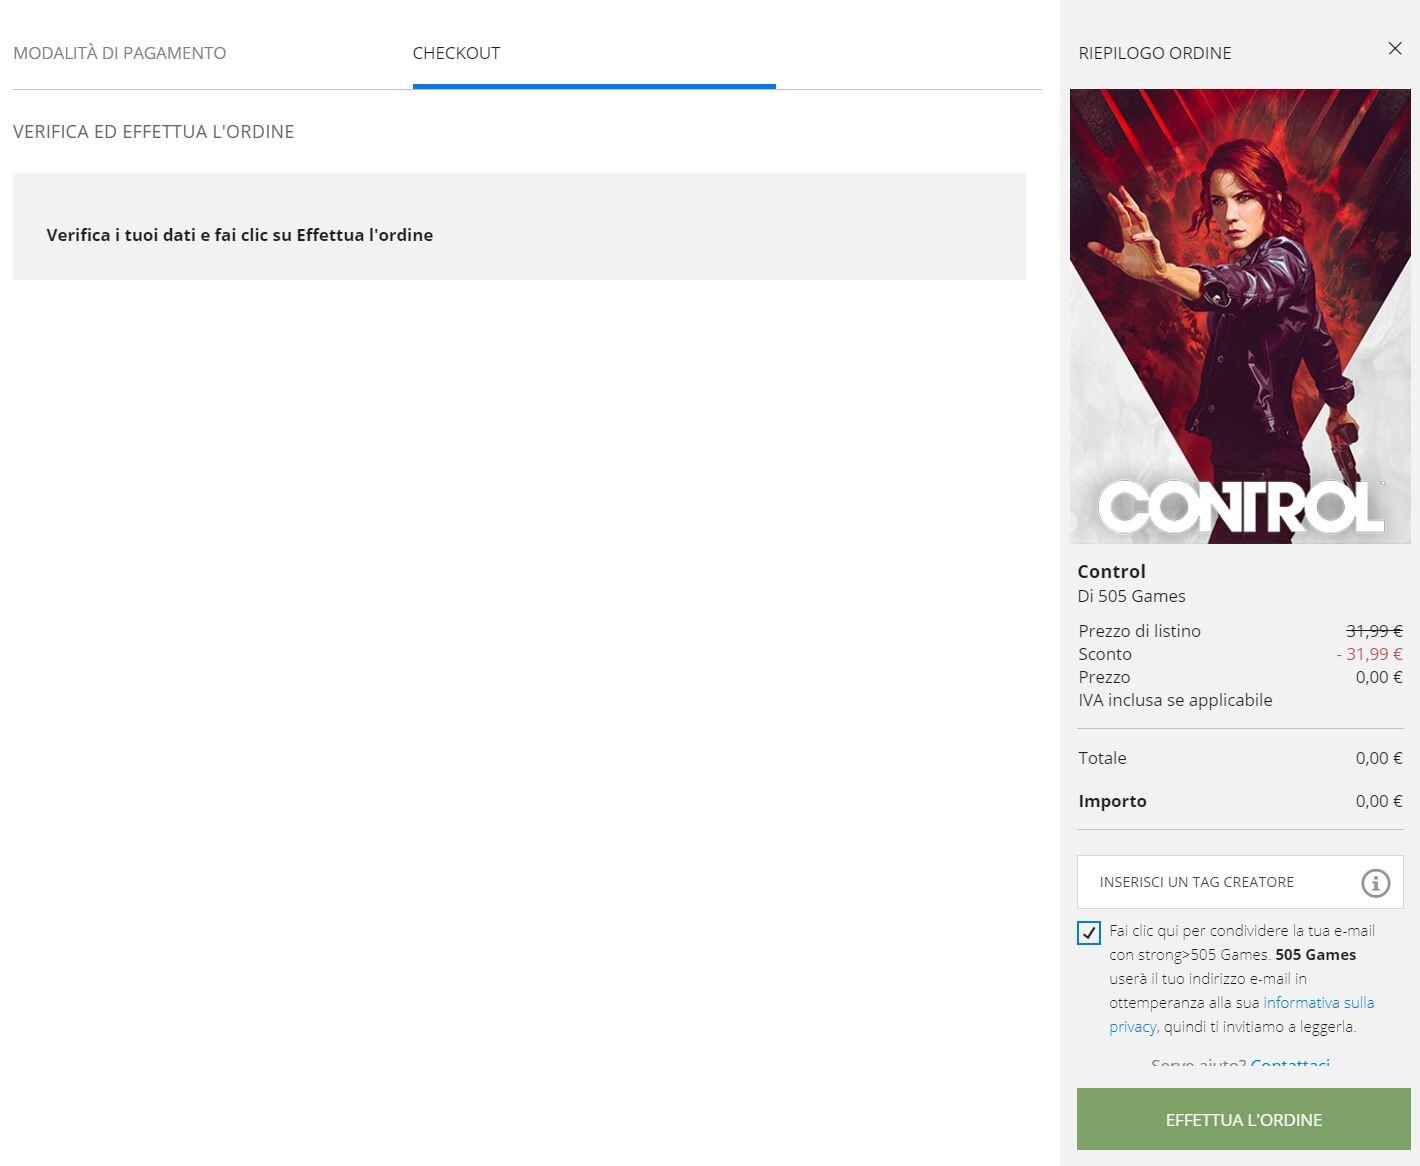Close the Riepilogo Ordine panel
Image resolution: width=1420 pixels, height=1166 pixels.
(1395, 49)
